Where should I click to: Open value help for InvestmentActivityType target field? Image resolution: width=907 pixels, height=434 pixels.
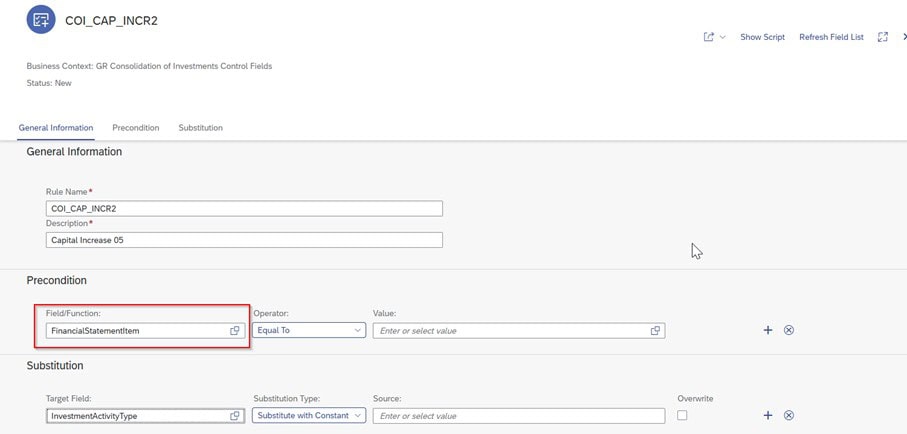click(235, 416)
